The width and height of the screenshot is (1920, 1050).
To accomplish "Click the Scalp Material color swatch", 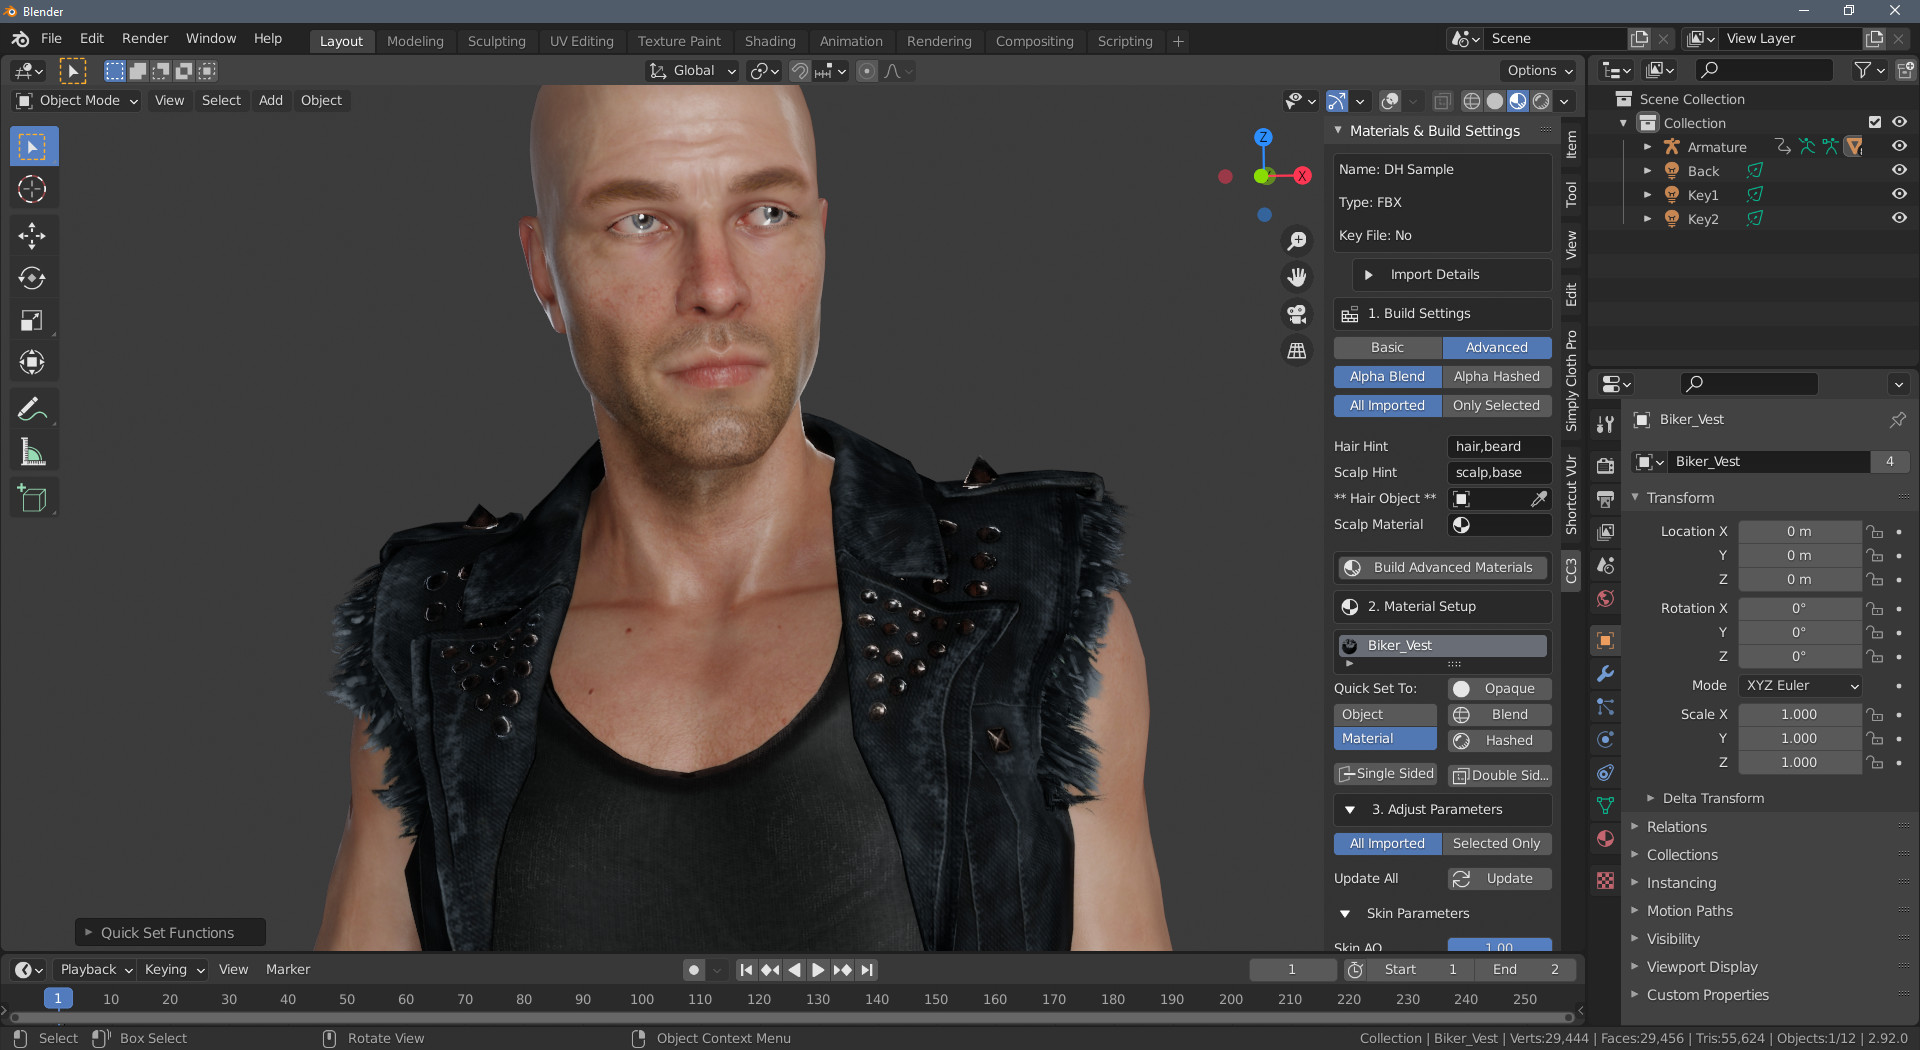I will coord(1462,525).
